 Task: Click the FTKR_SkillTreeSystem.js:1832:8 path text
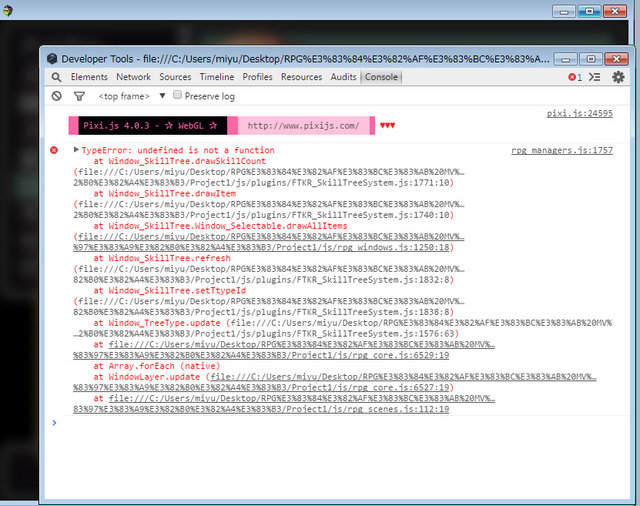(x=263, y=280)
